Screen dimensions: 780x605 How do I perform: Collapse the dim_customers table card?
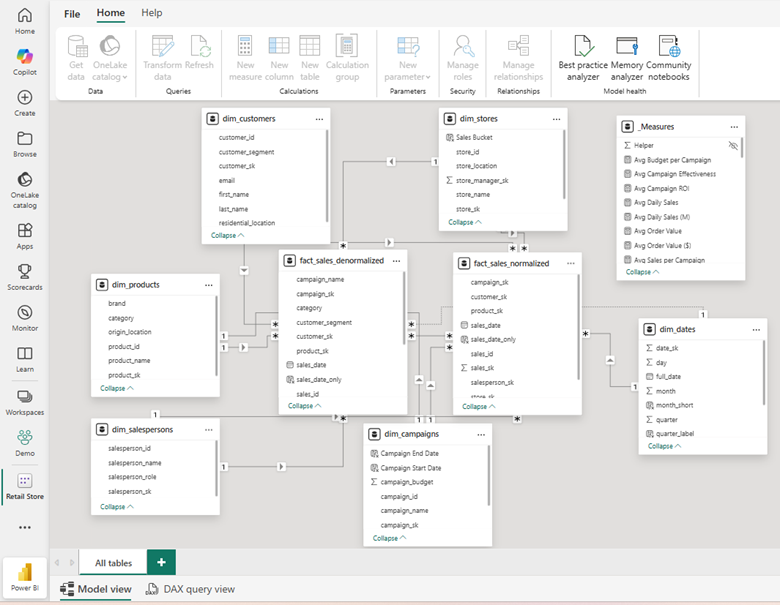click(228, 236)
